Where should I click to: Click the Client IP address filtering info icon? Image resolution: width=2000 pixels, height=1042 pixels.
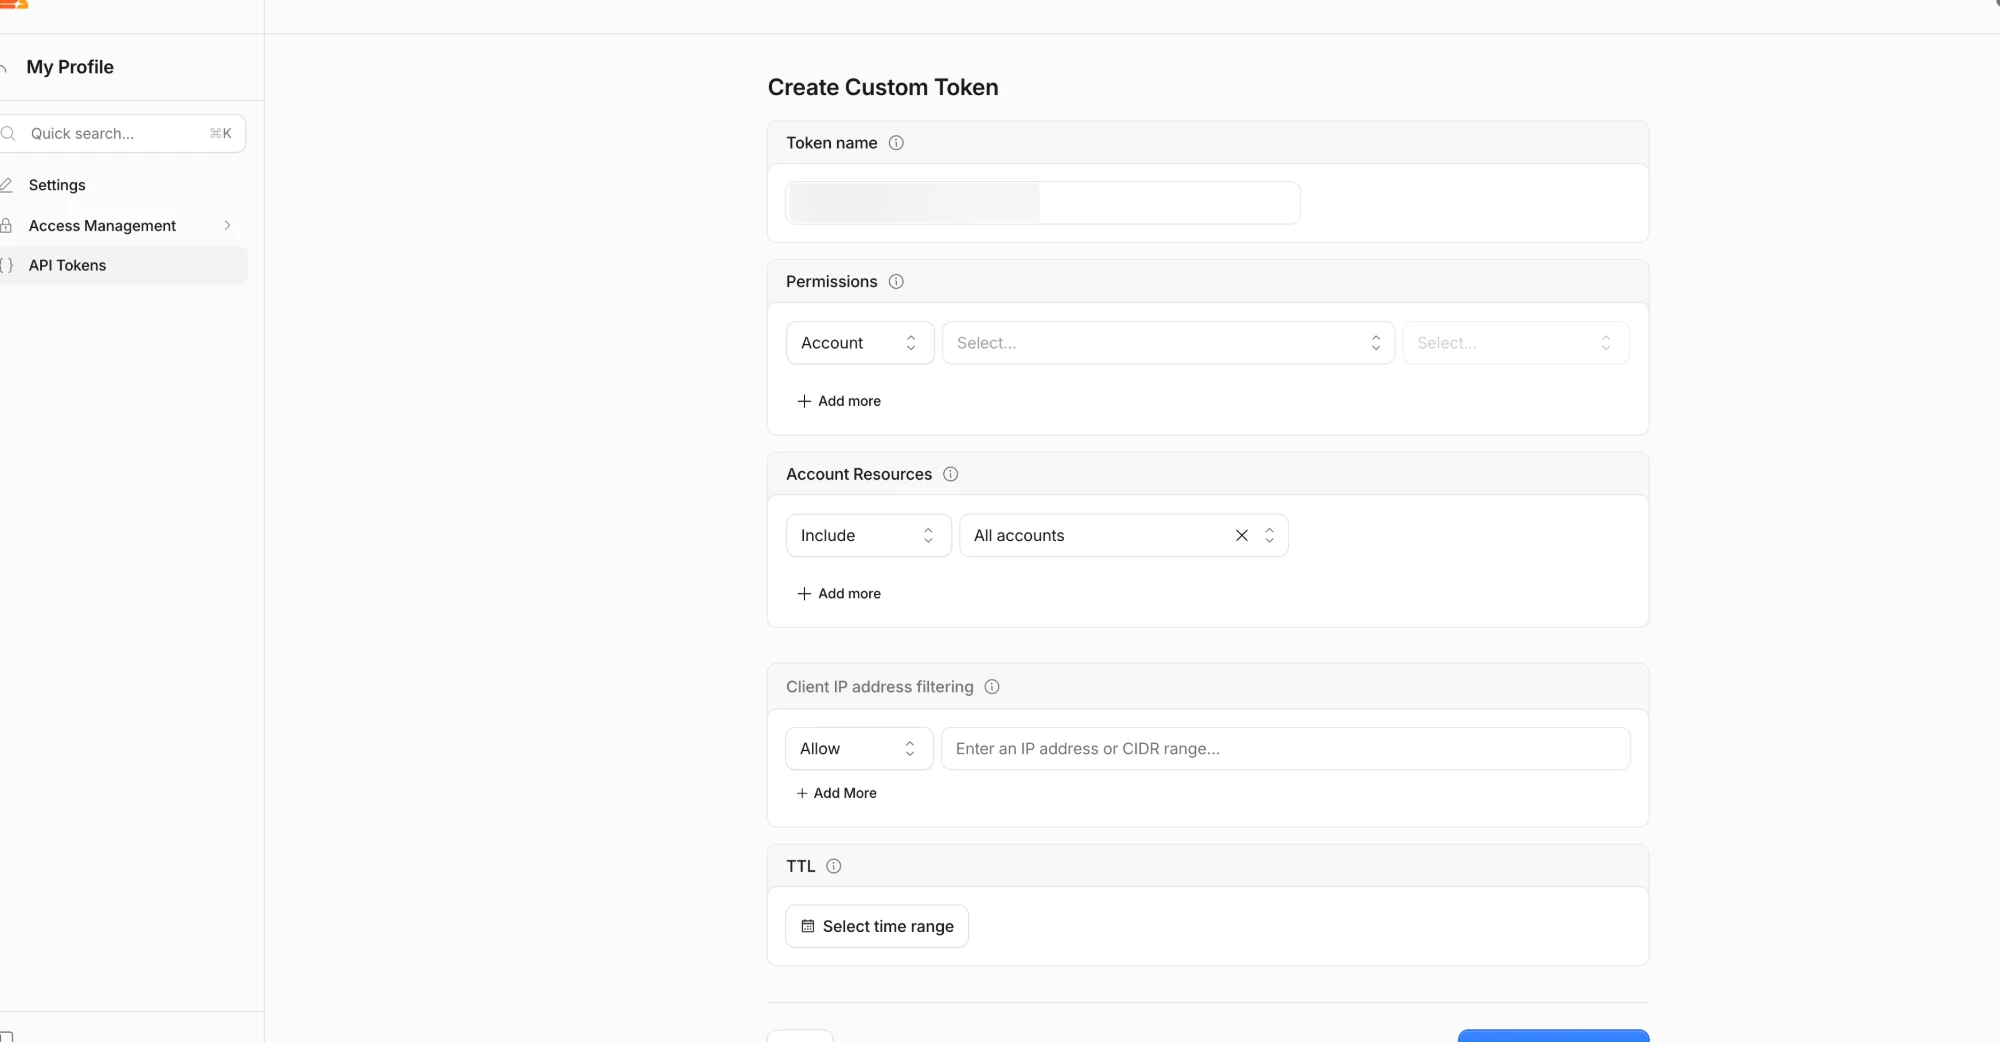tap(992, 687)
